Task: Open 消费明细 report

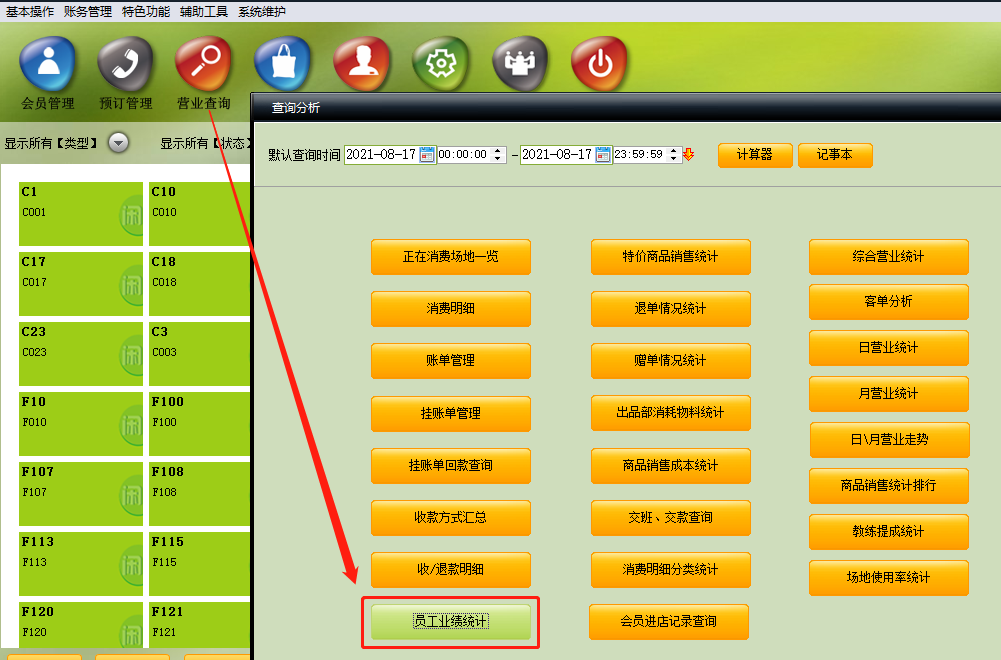Action: tap(451, 308)
